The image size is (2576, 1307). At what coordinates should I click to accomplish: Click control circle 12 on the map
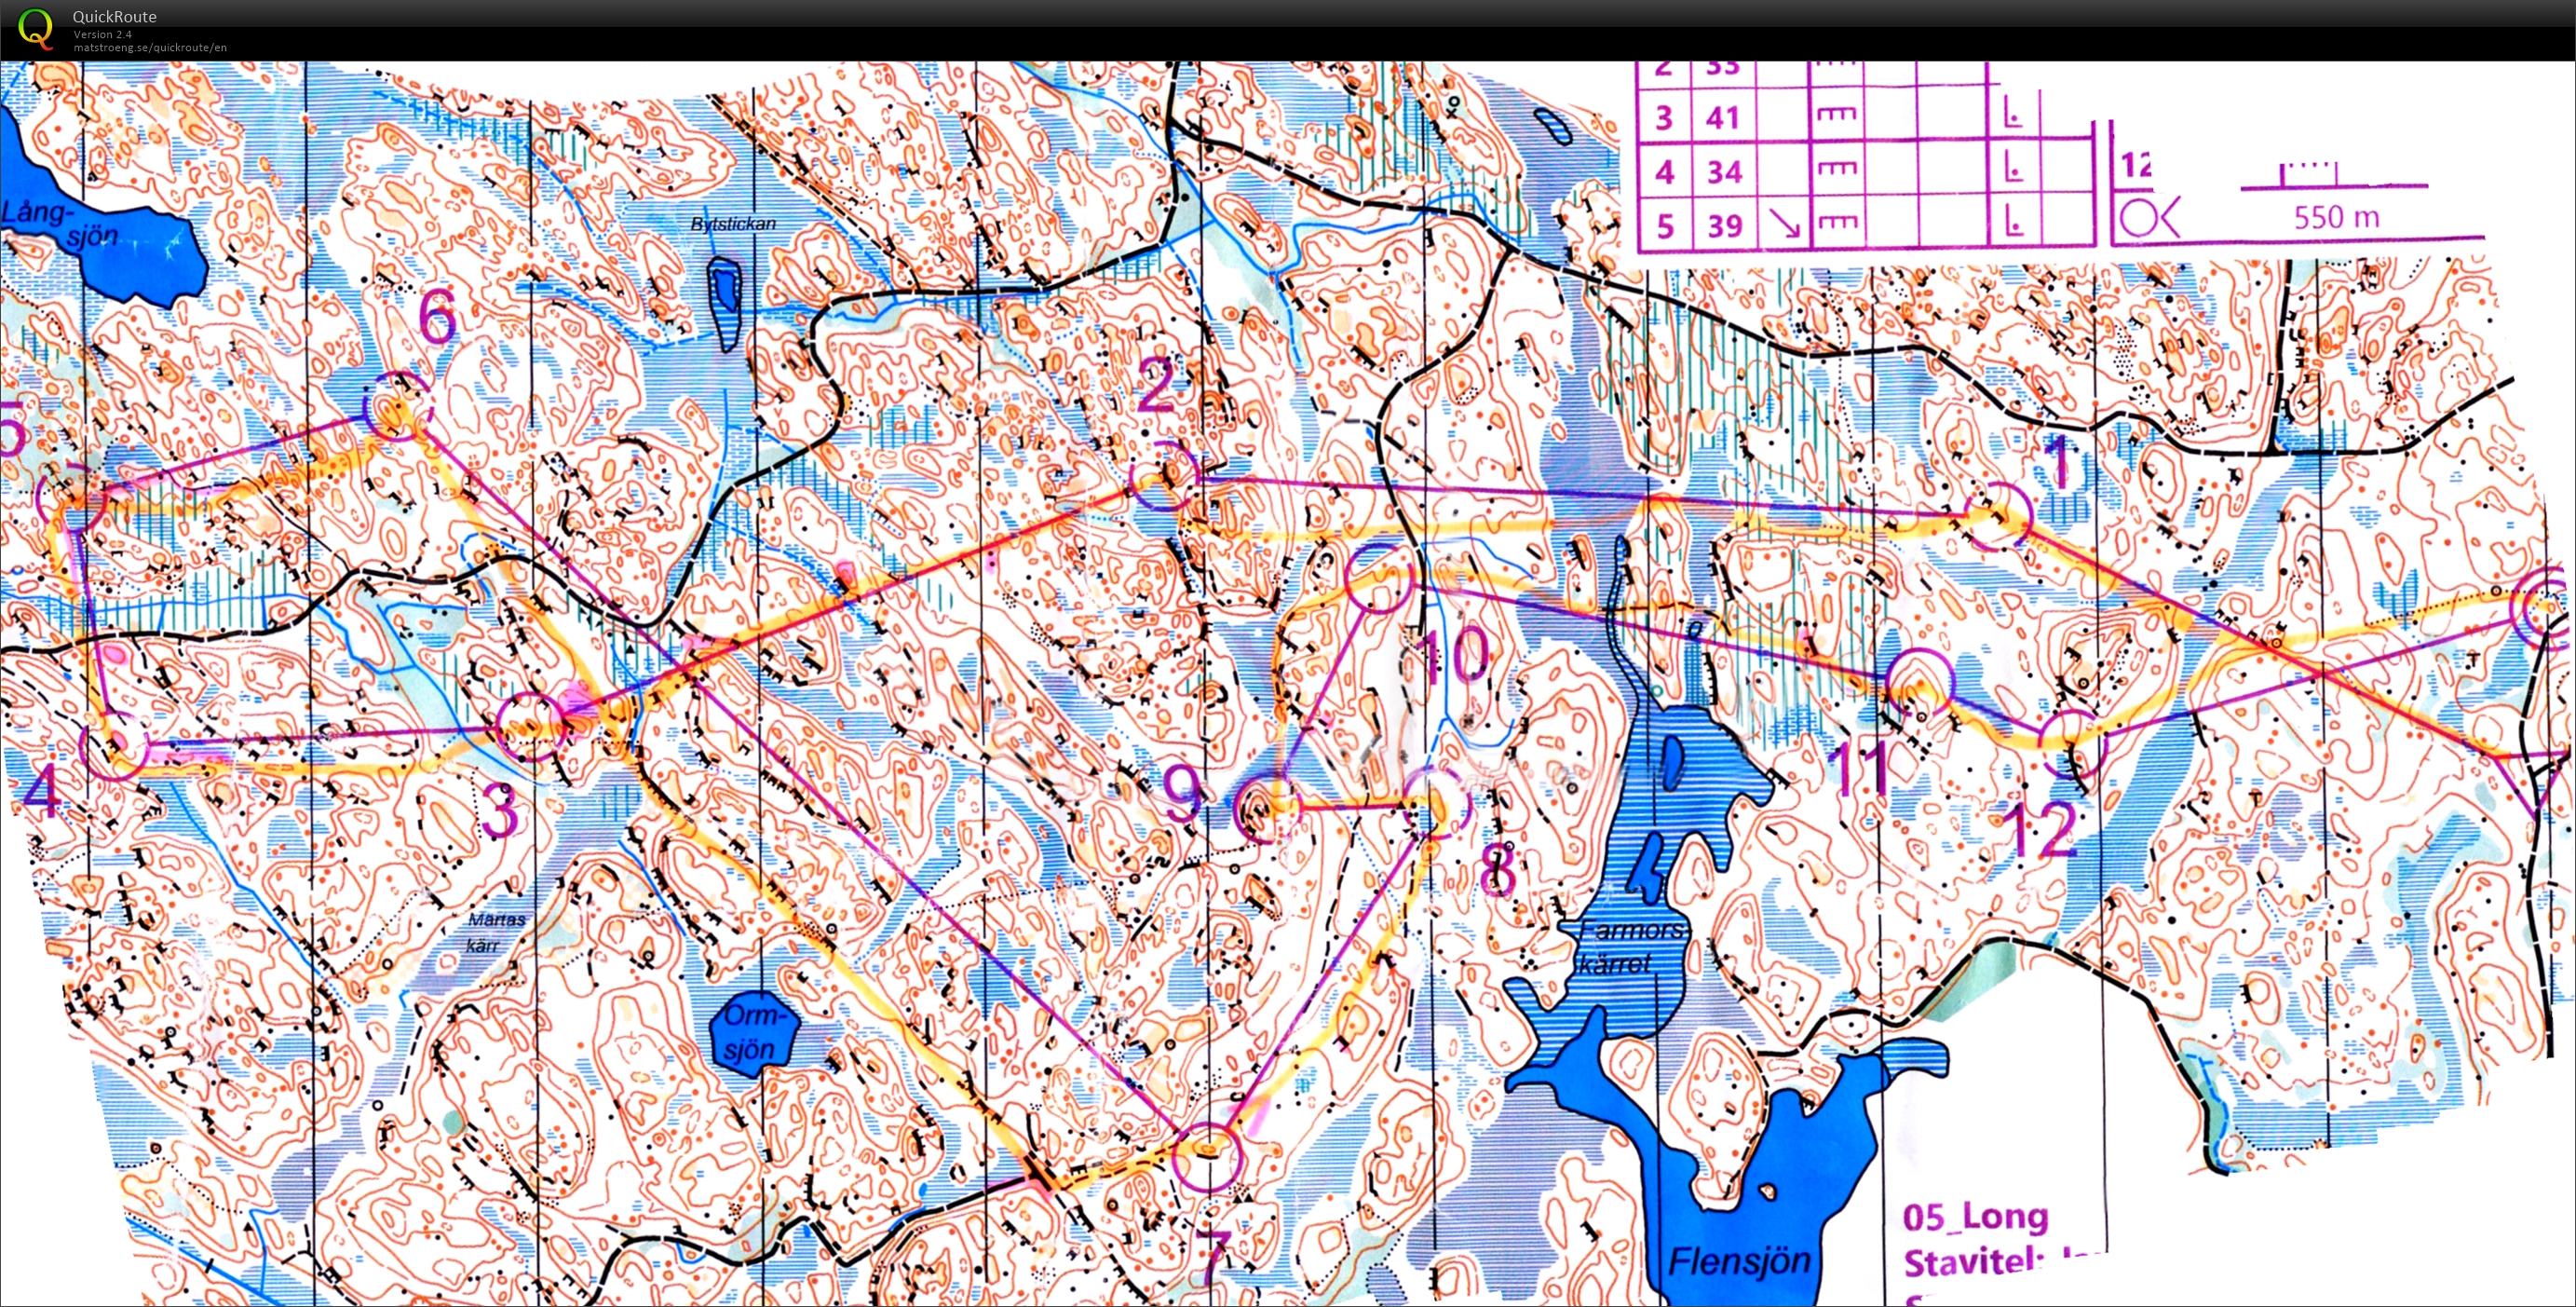(x=2073, y=744)
